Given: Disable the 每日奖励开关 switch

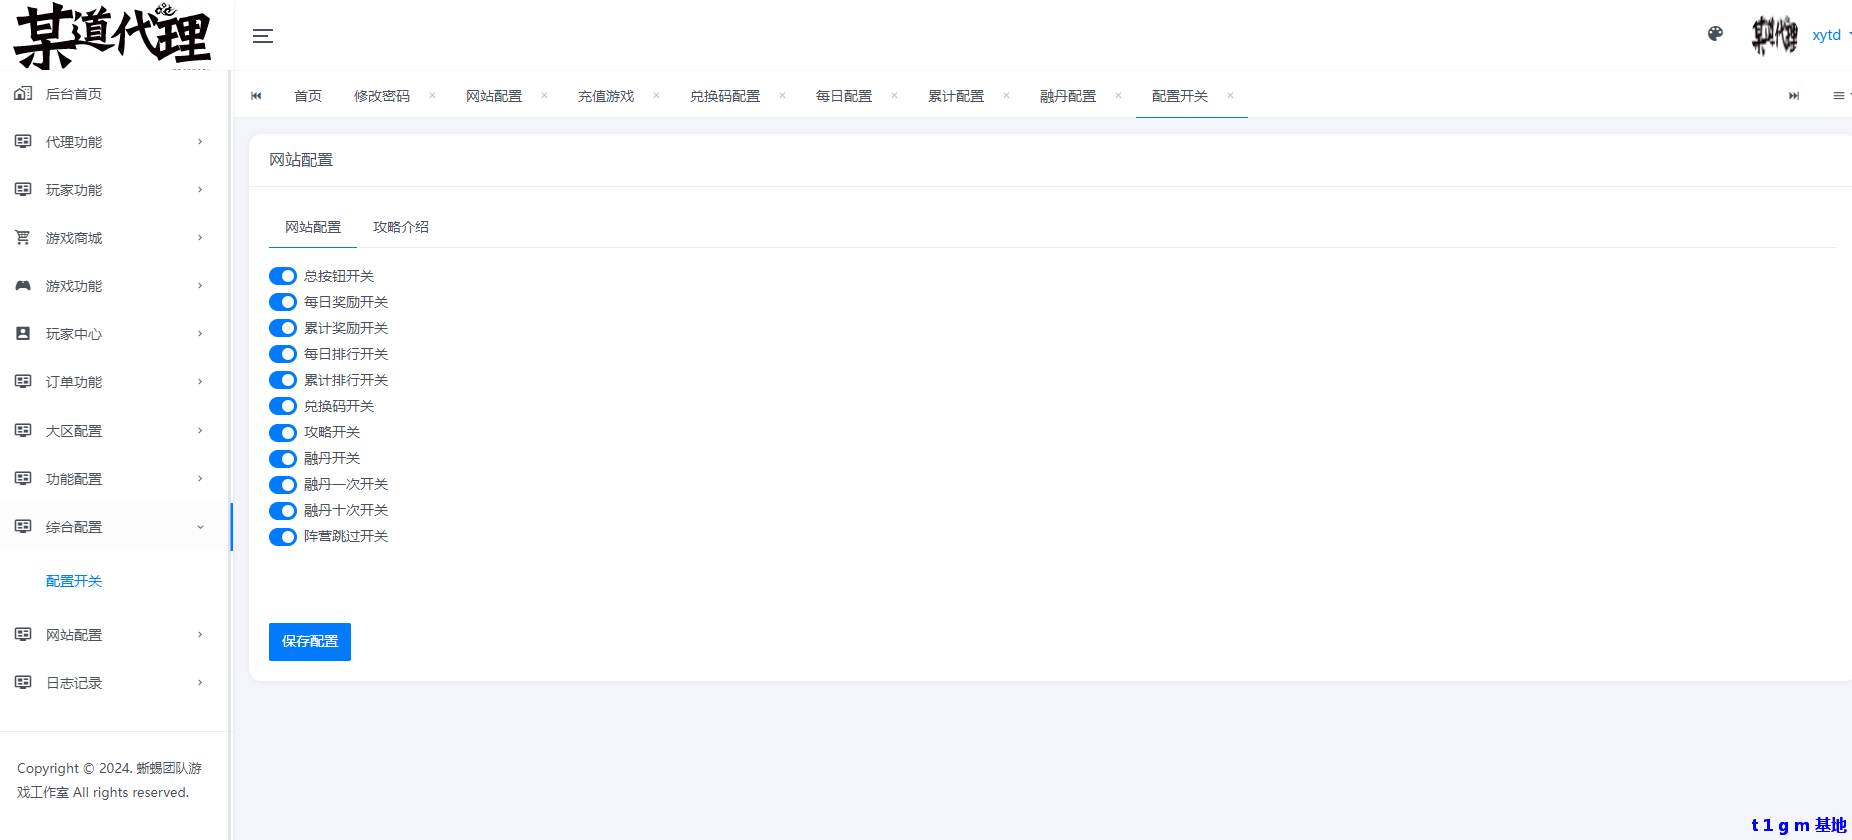Looking at the screenshot, I should [x=283, y=302].
